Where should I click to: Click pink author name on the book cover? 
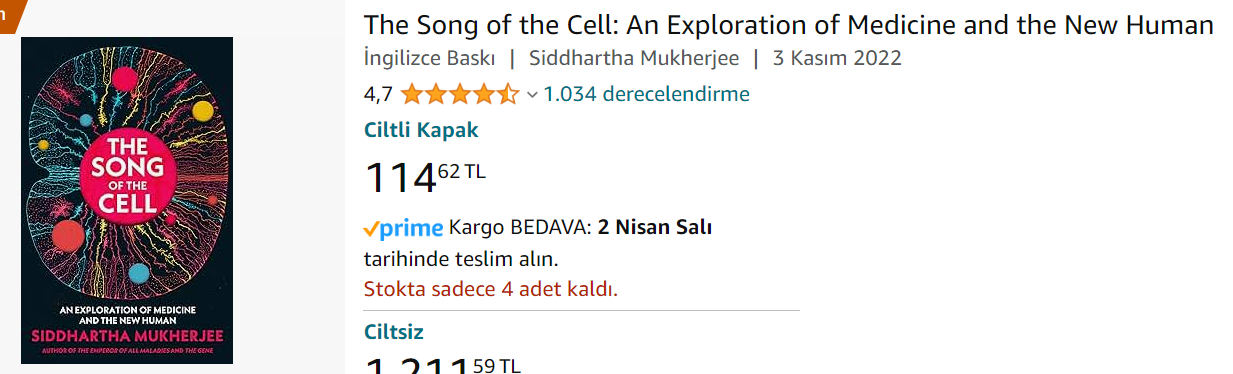pyautogui.click(x=126, y=332)
